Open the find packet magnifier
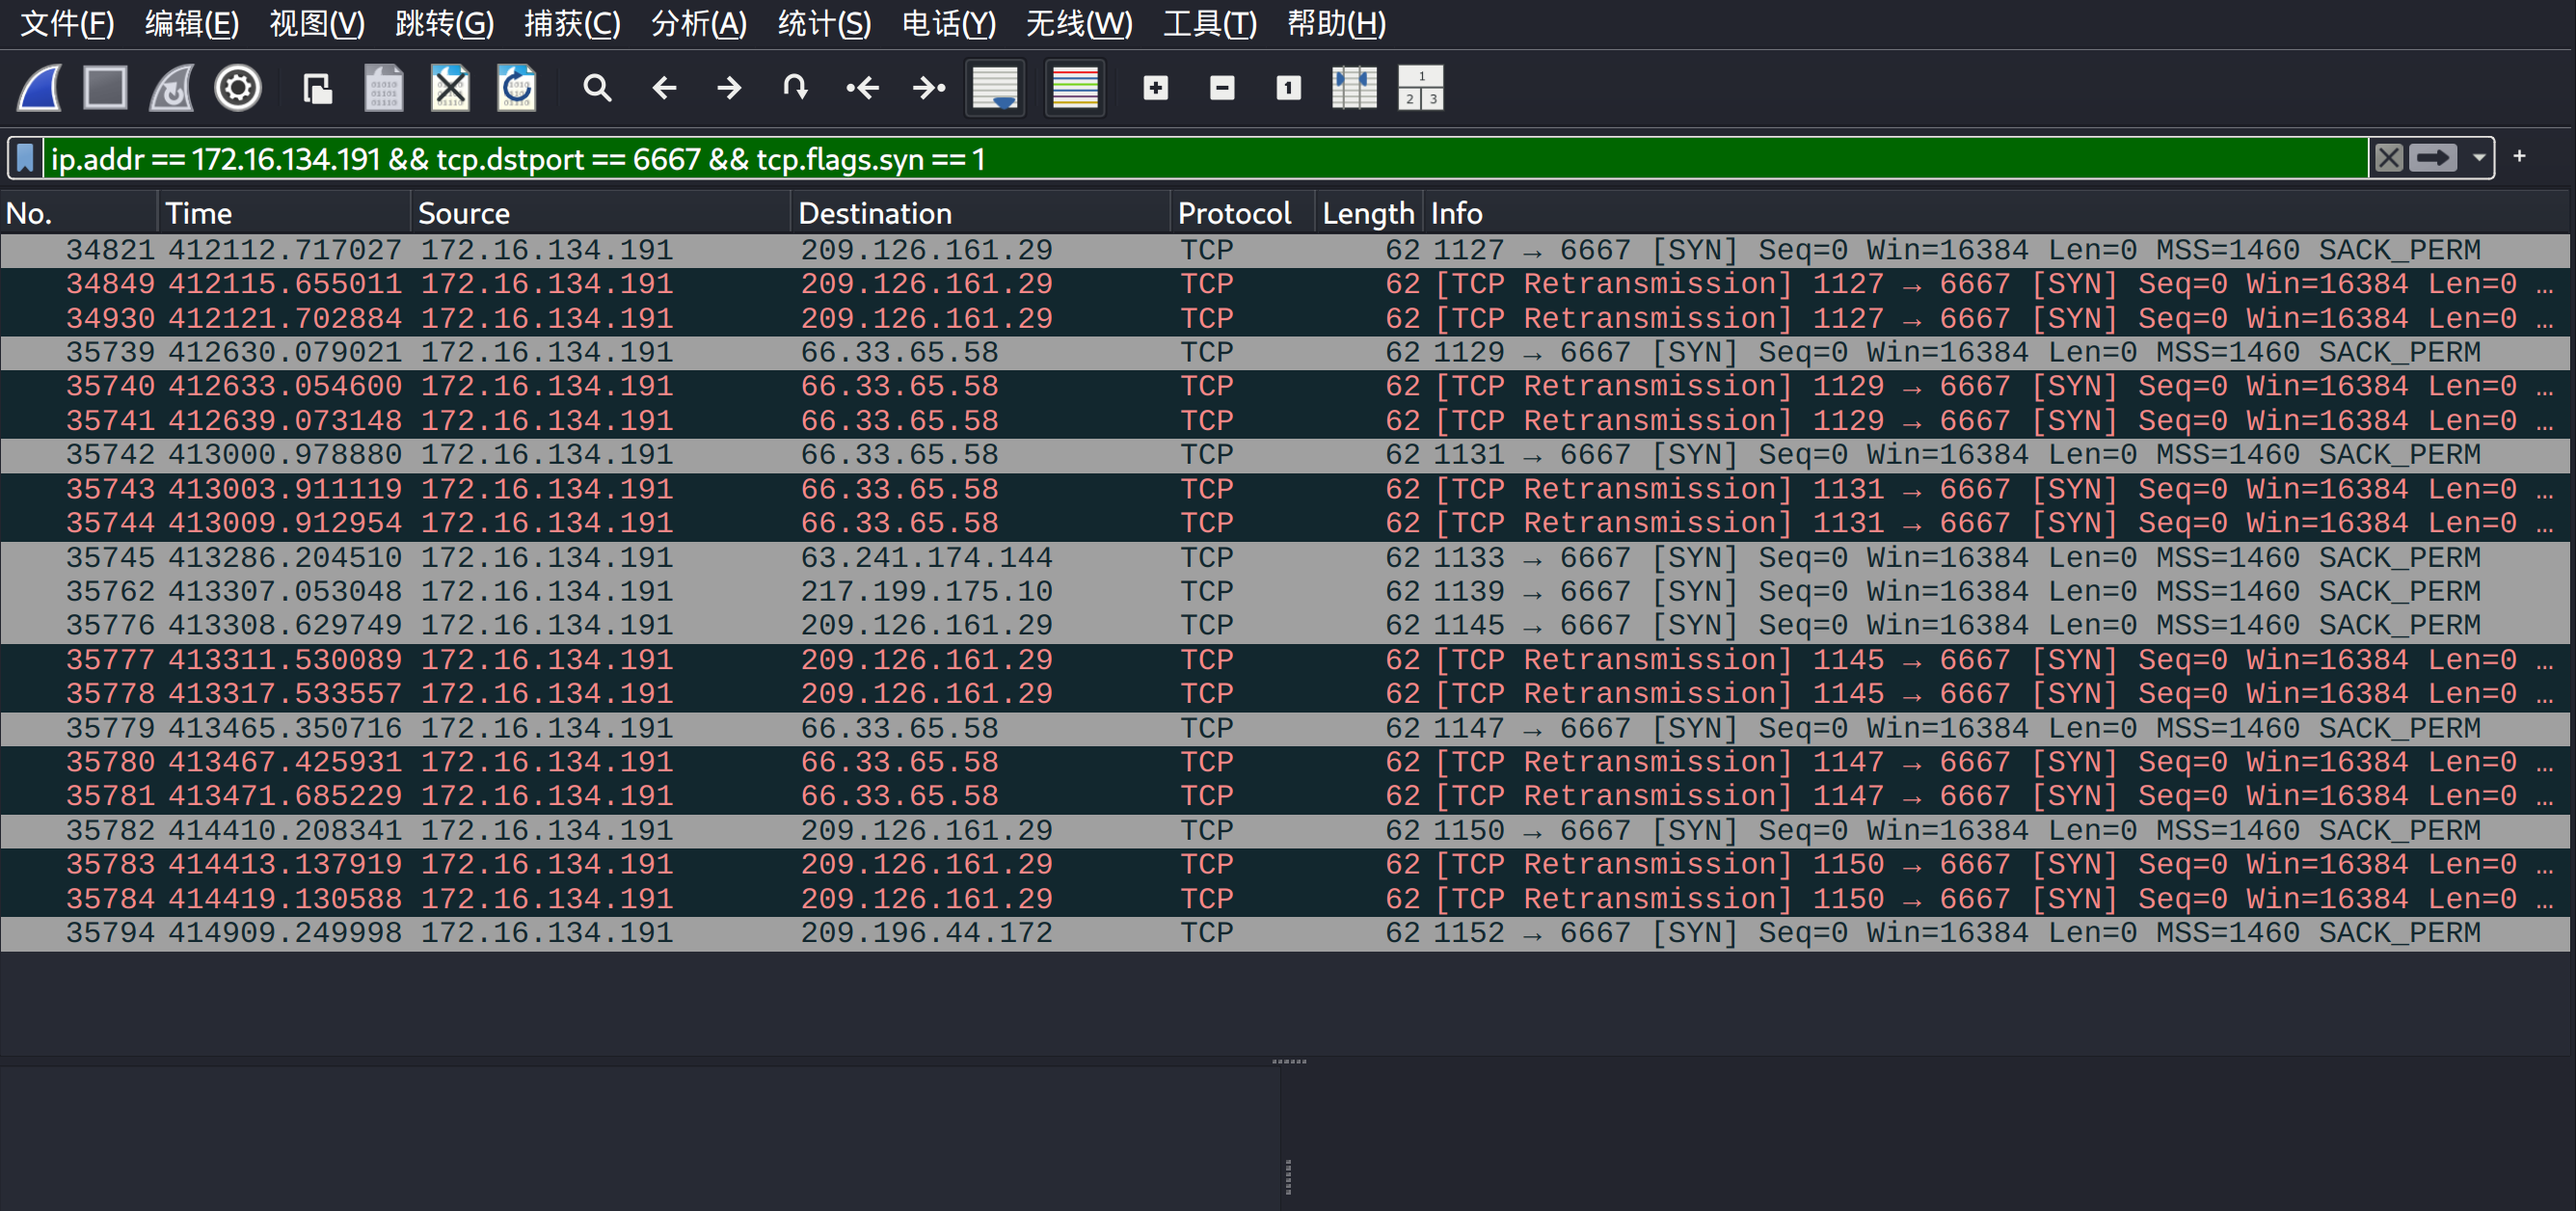The width and height of the screenshot is (2576, 1211). (597, 88)
